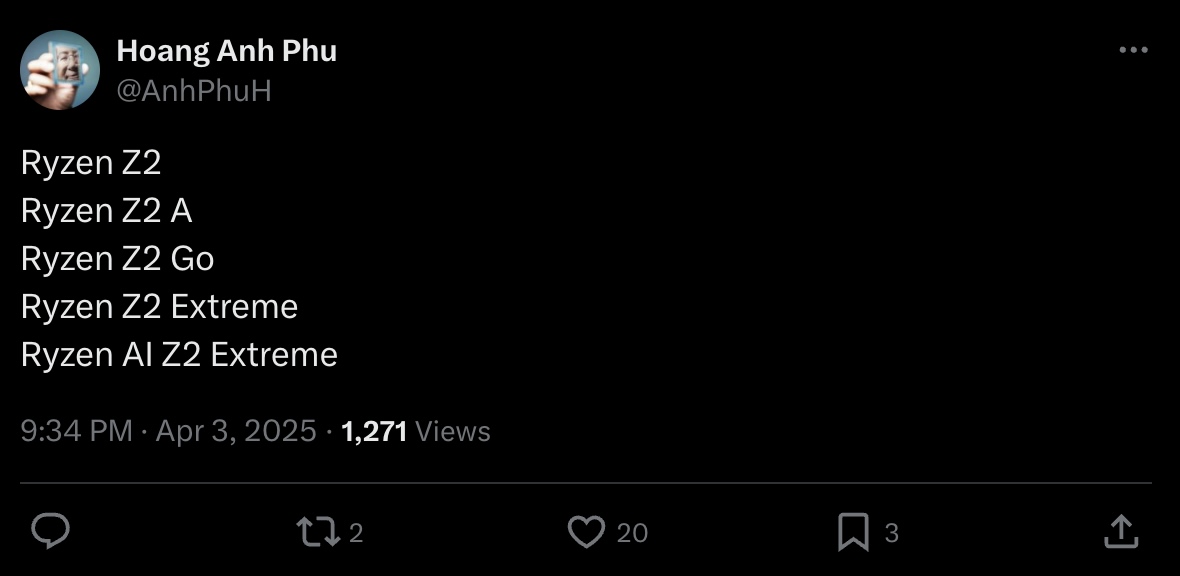1180x576 pixels.
Task: Visit the @AnhPhuH handle link
Action: (x=194, y=91)
